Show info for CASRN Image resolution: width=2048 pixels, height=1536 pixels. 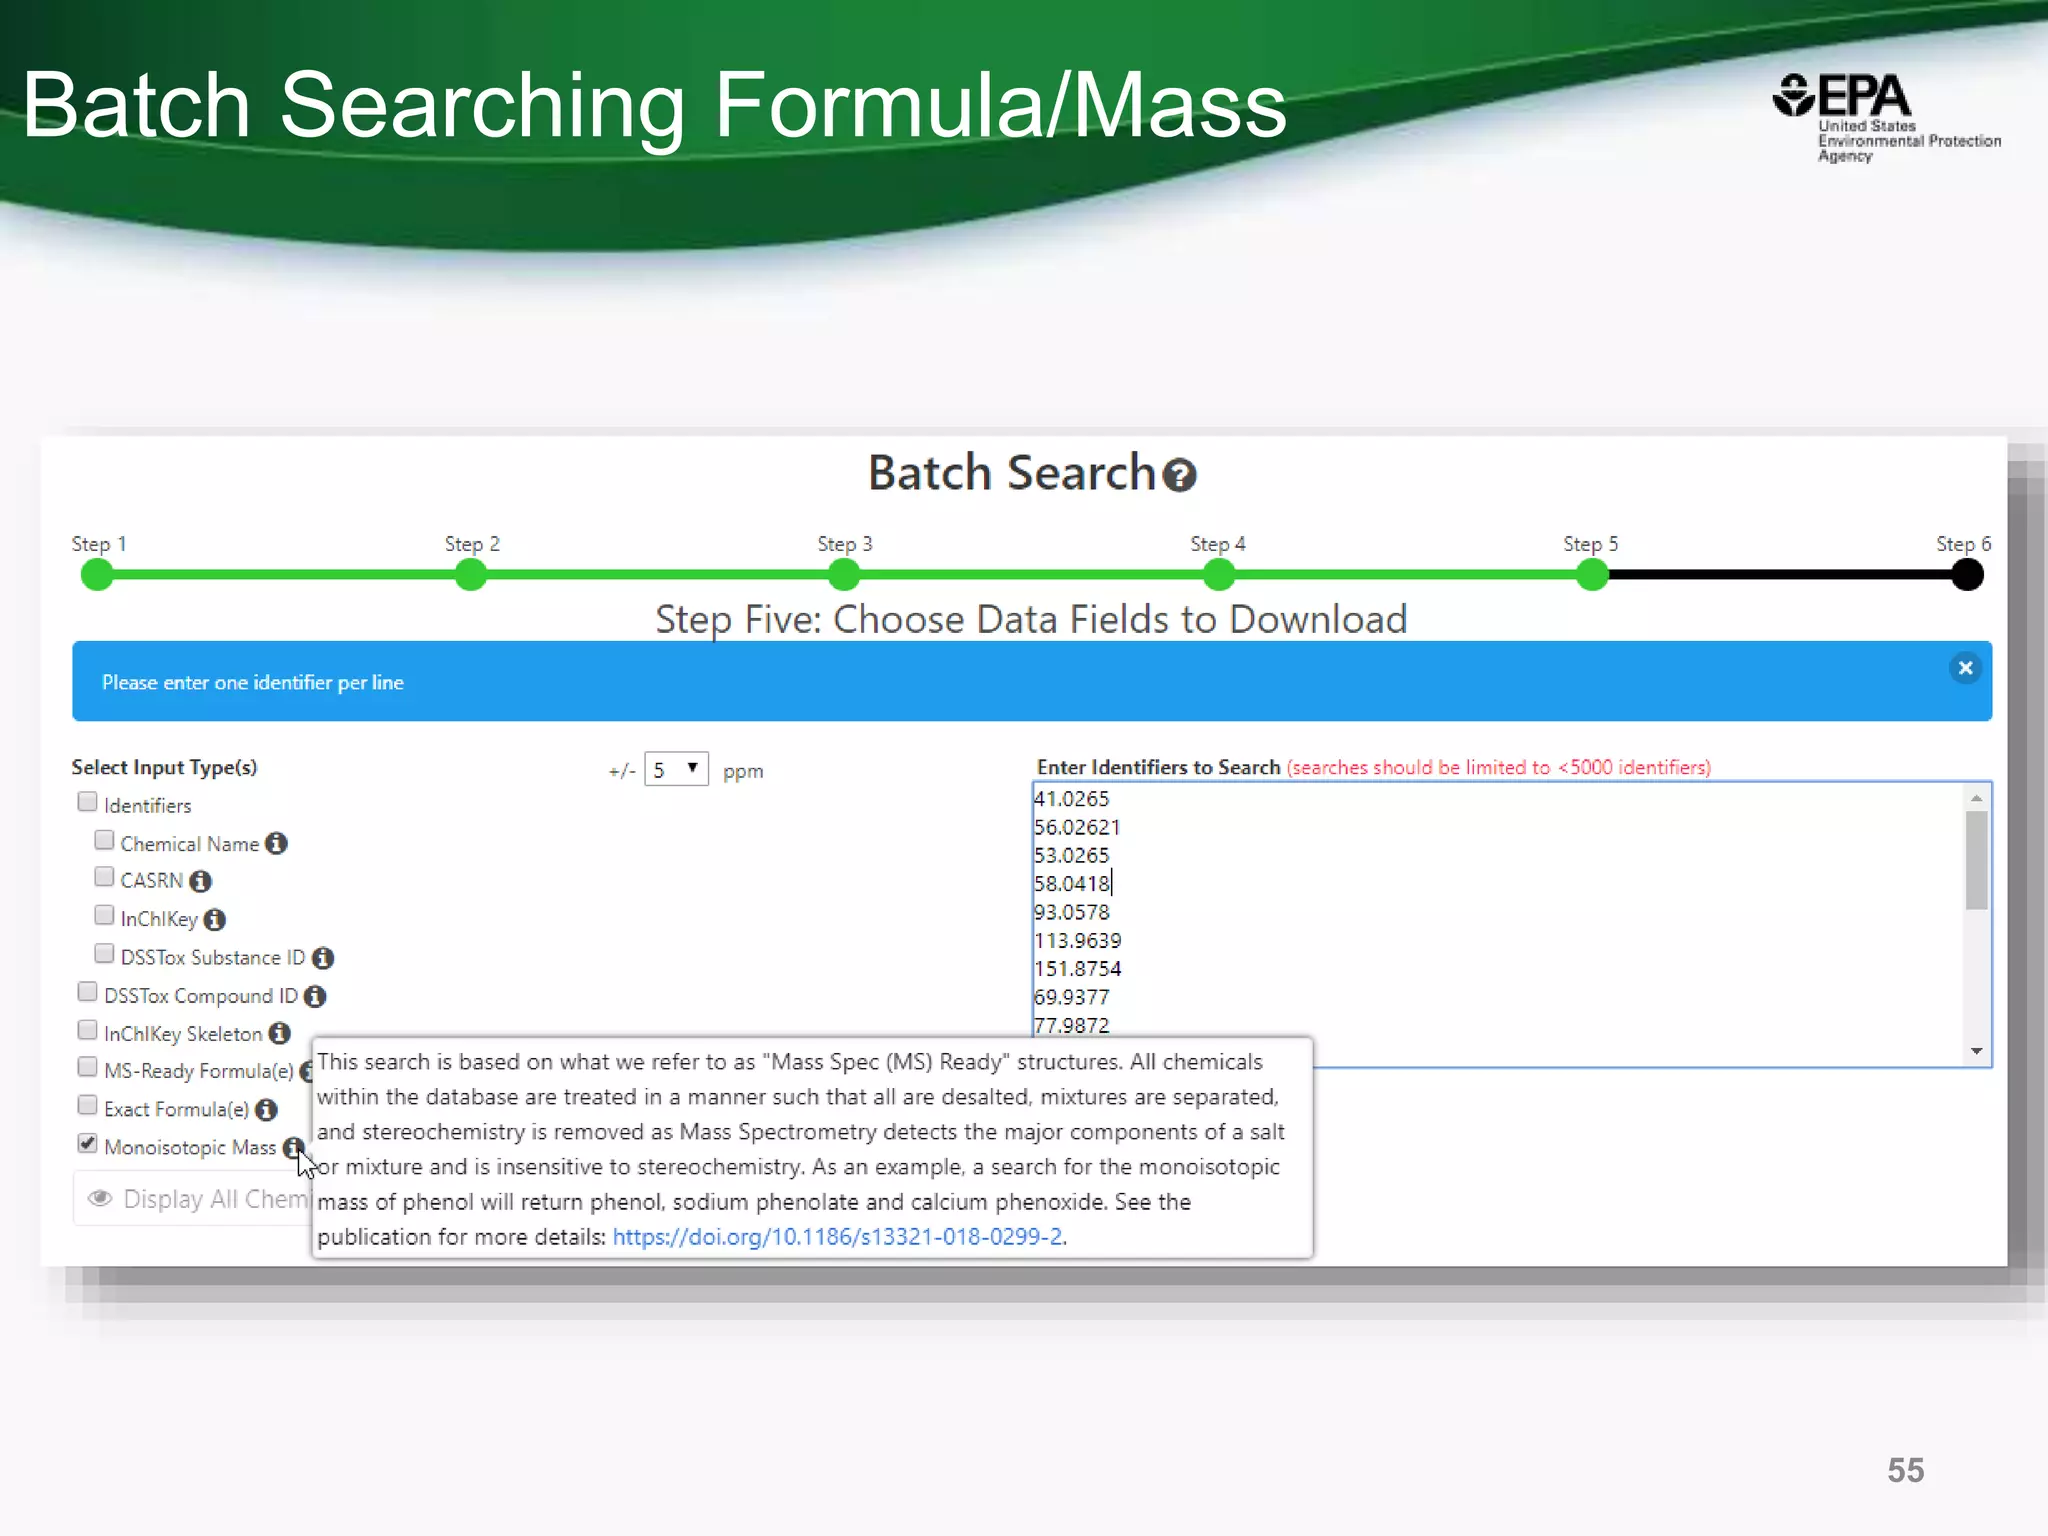pyautogui.click(x=200, y=881)
